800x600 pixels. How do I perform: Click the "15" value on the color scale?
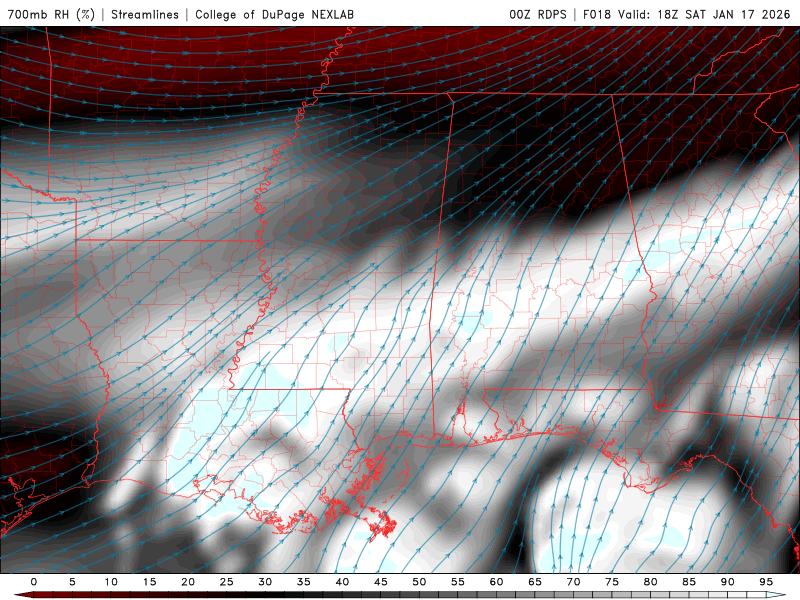pyautogui.click(x=149, y=582)
